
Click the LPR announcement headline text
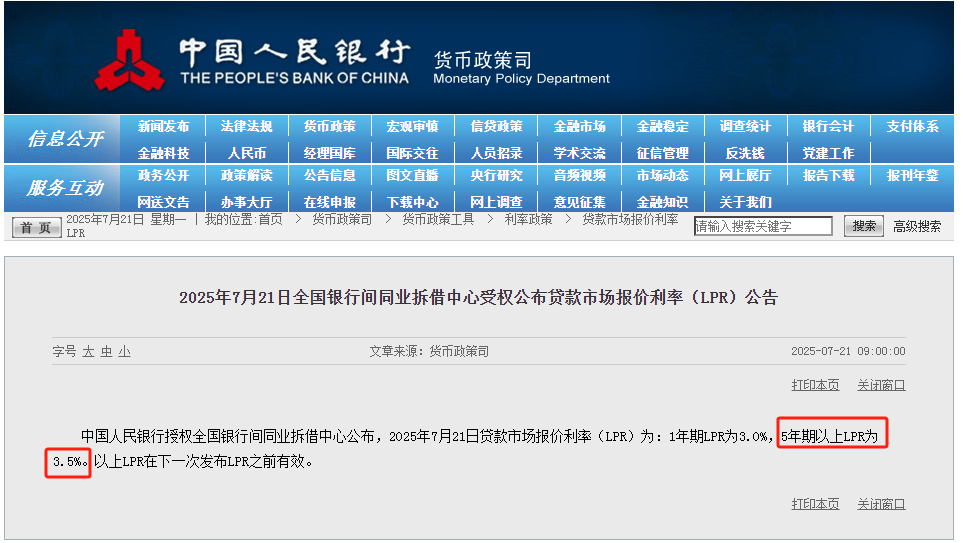[478, 298]
